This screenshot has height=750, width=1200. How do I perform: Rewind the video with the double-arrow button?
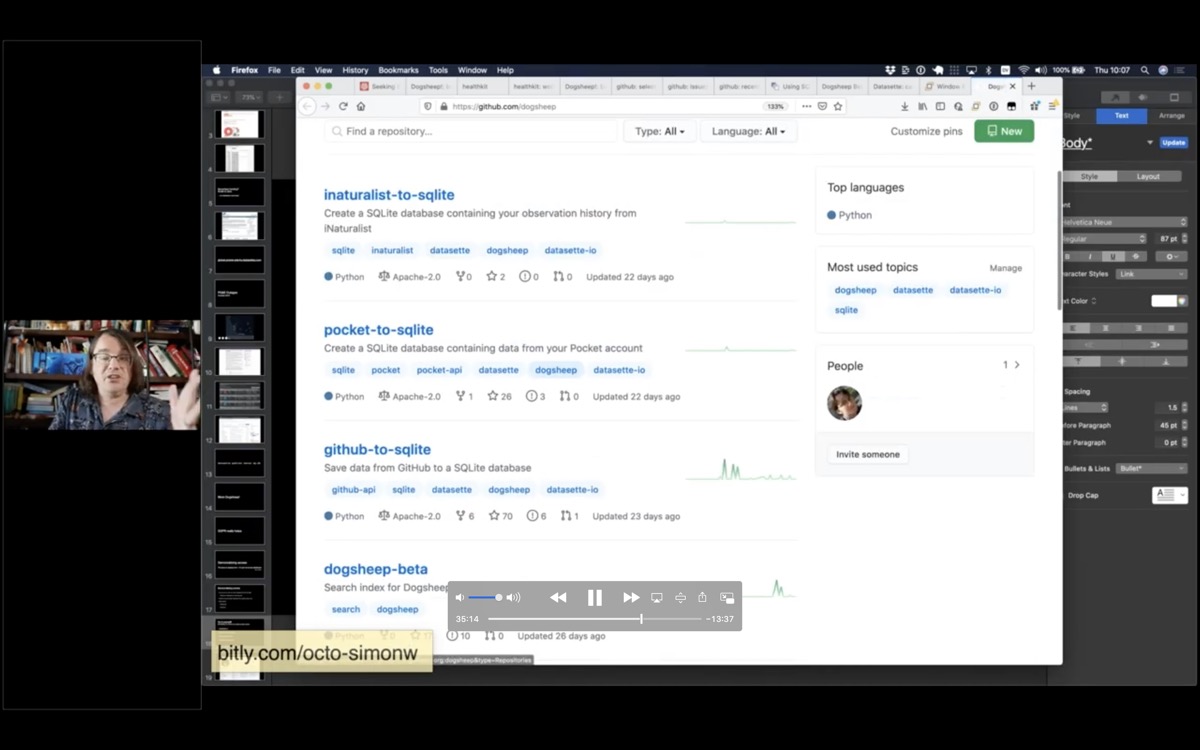point(558,598)
